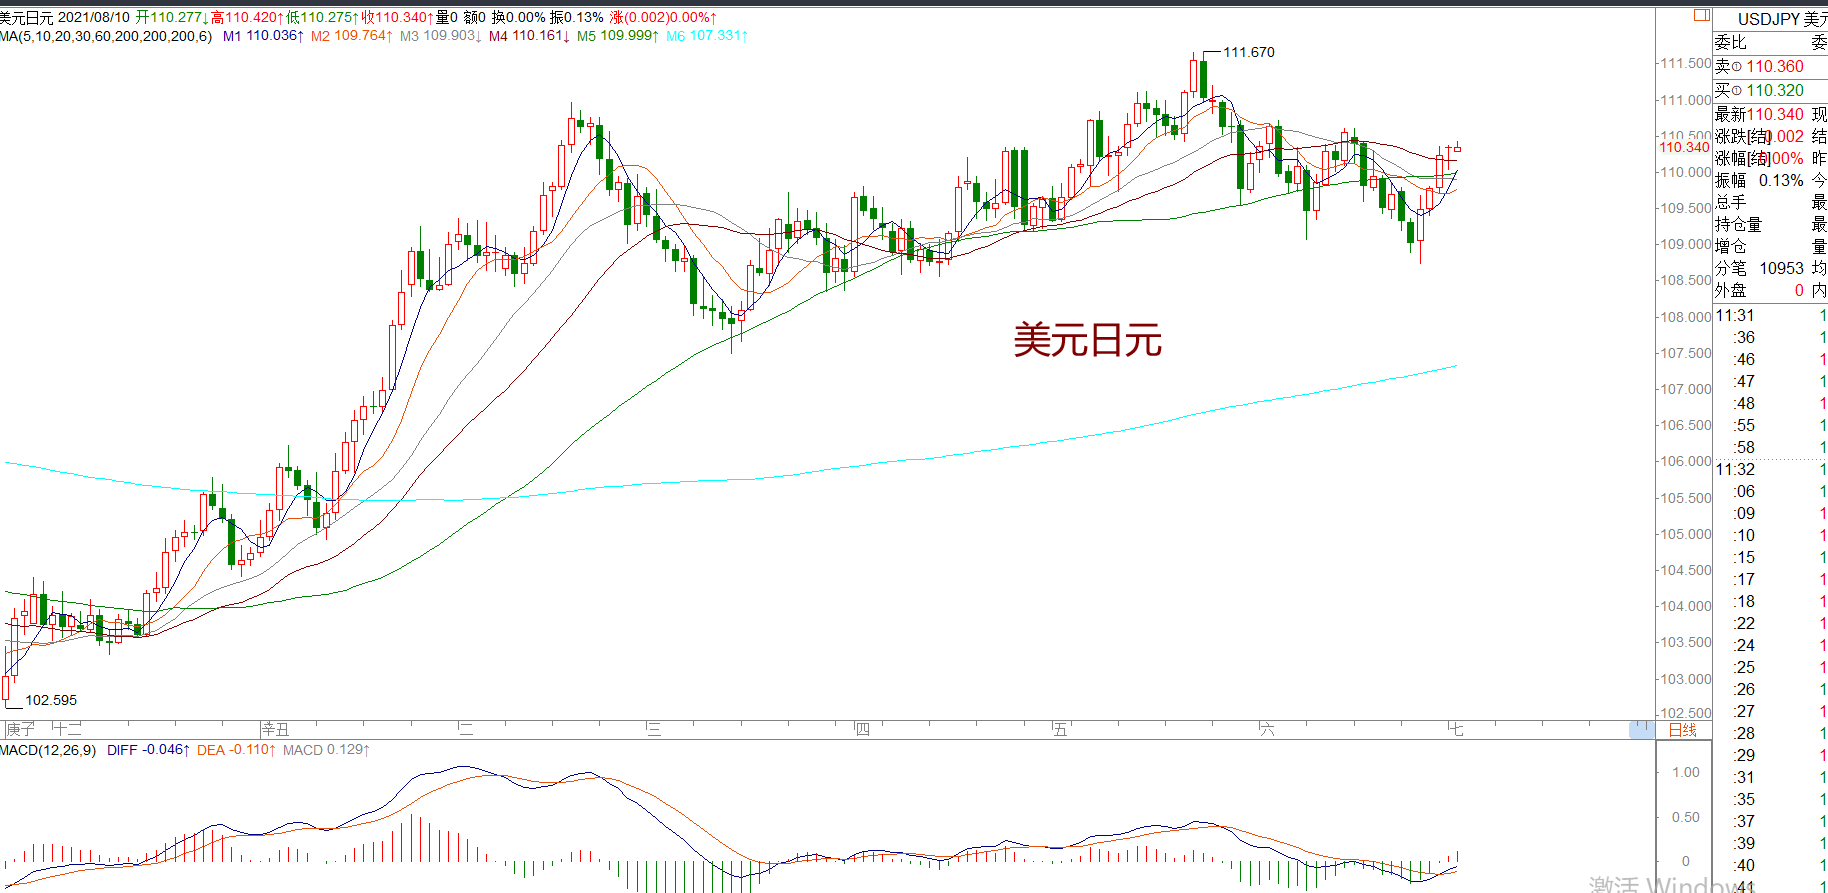Select the M1 110.036 moving average label
The width and height of the screenshot is (1828, 893).
263,36
